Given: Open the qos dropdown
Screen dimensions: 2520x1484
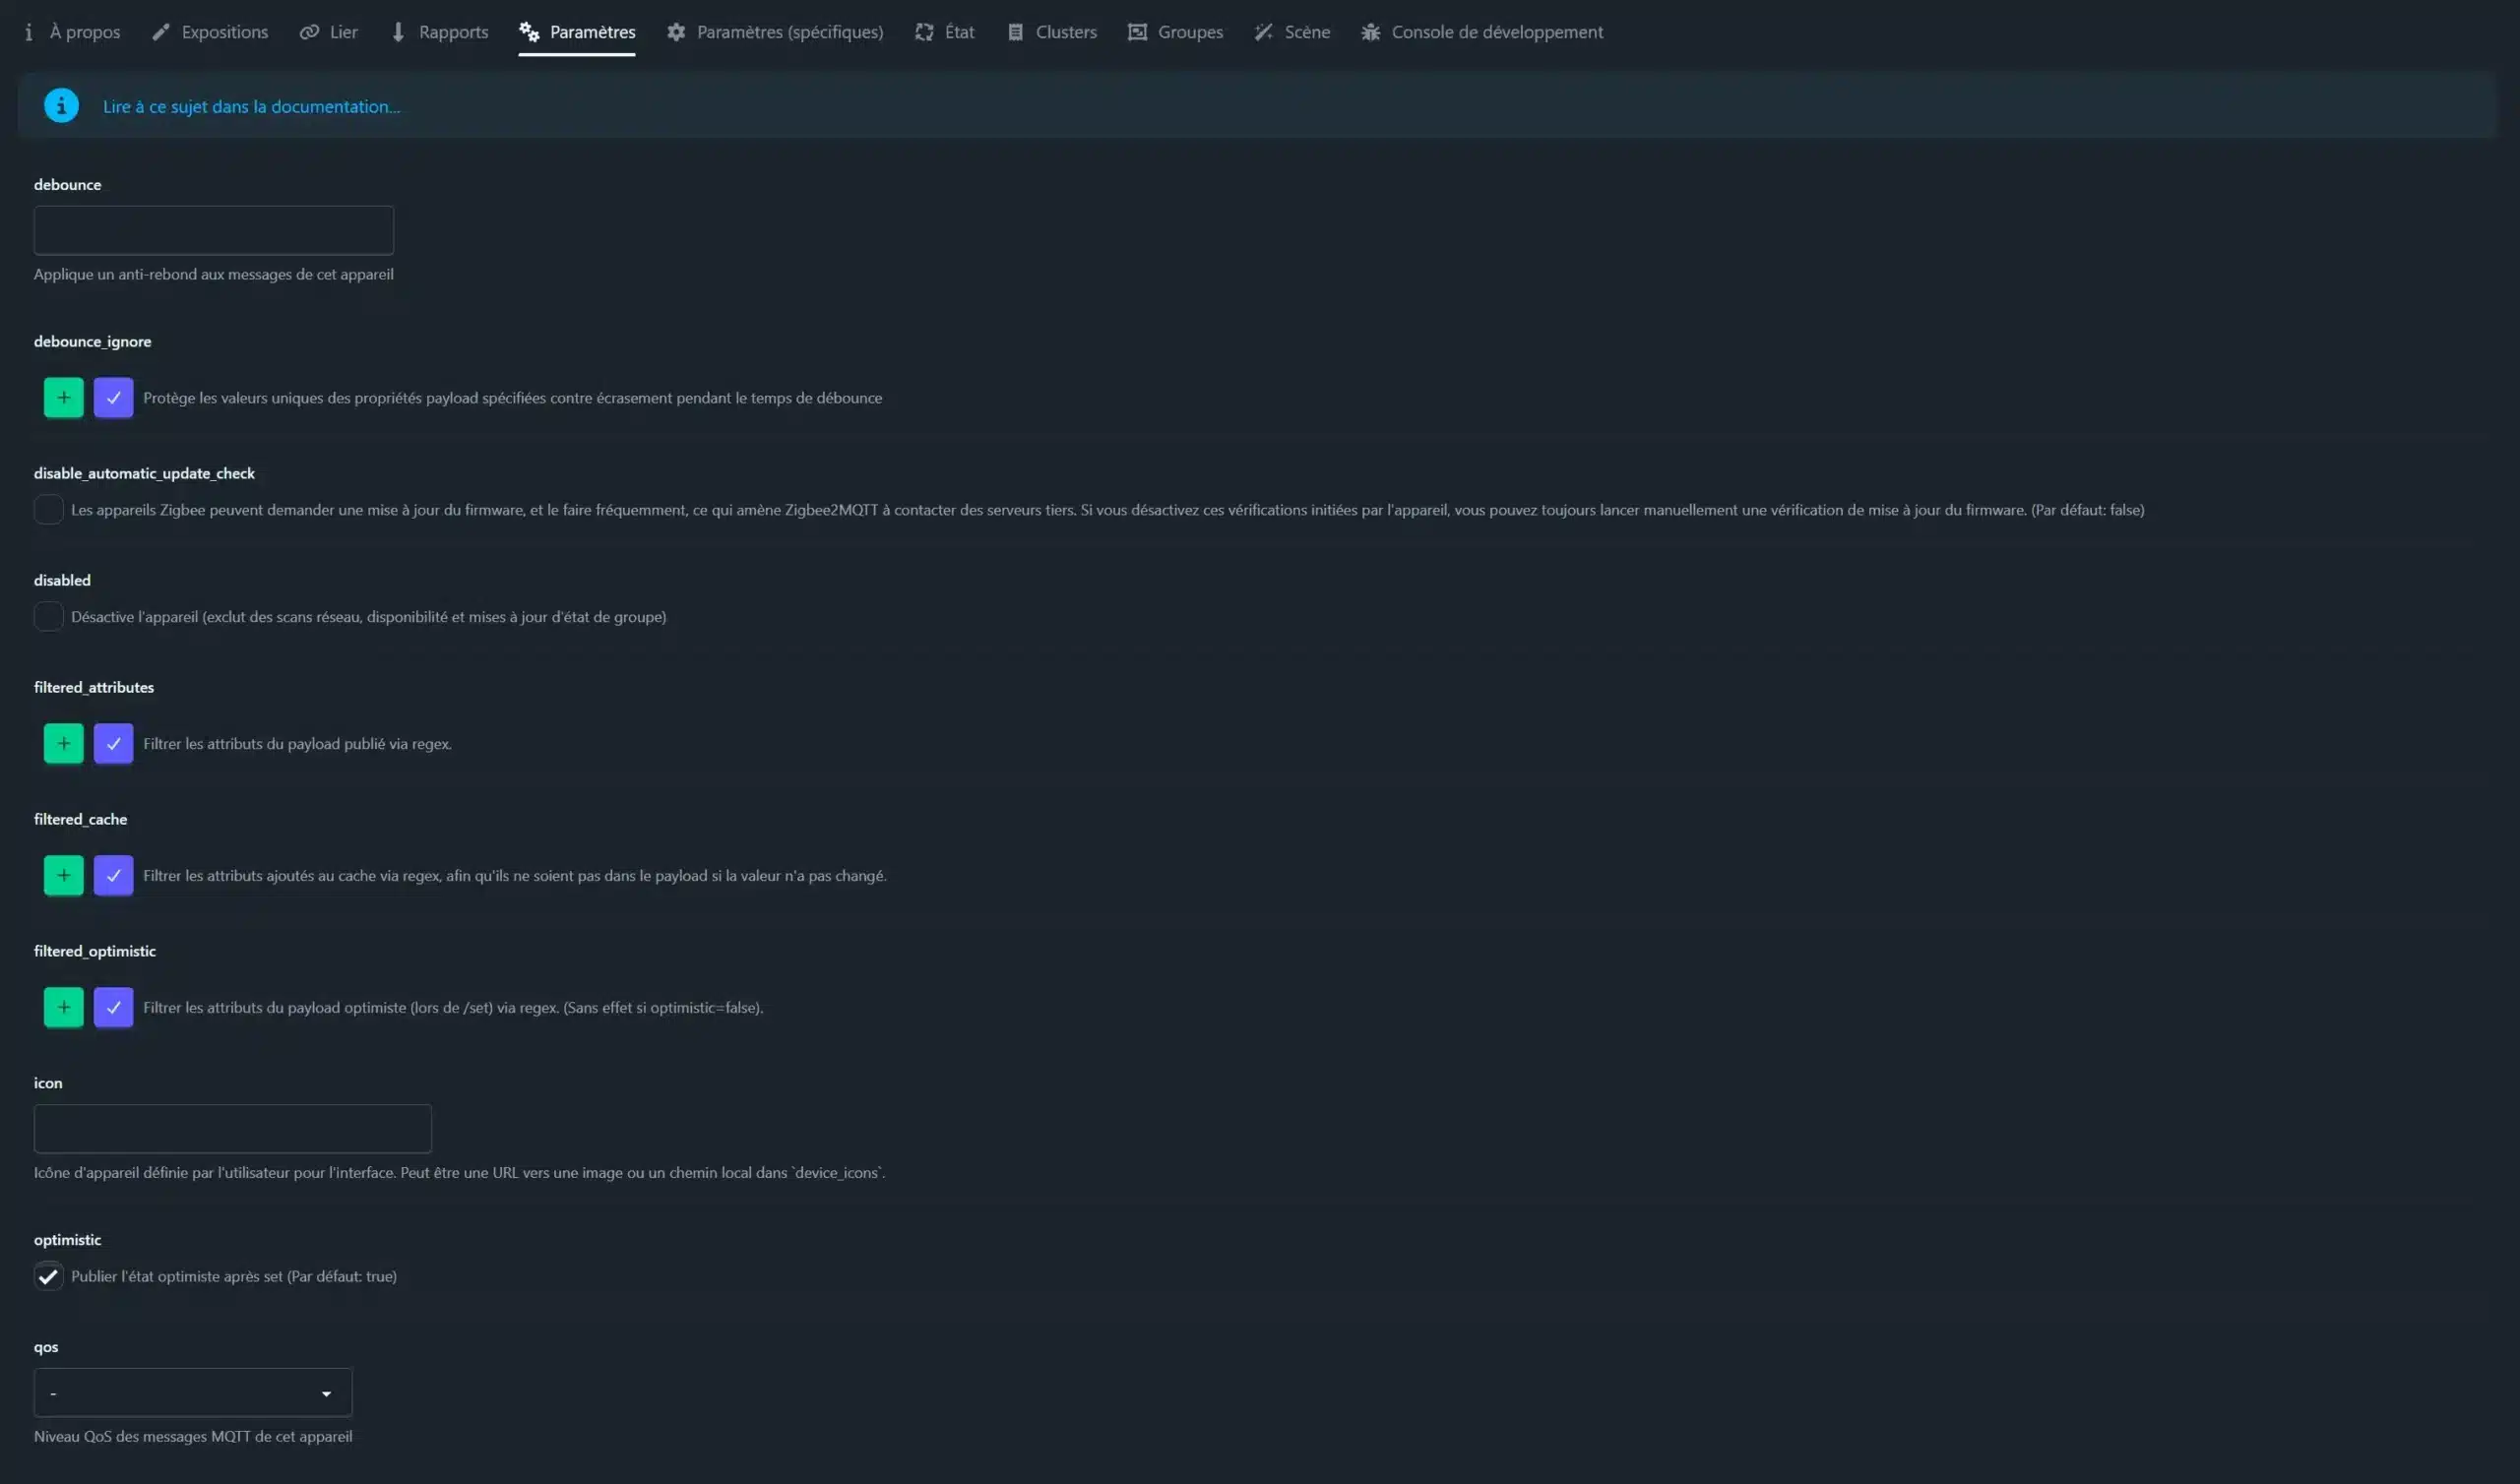Looking at the screenshot, I should click(192, 1393).
